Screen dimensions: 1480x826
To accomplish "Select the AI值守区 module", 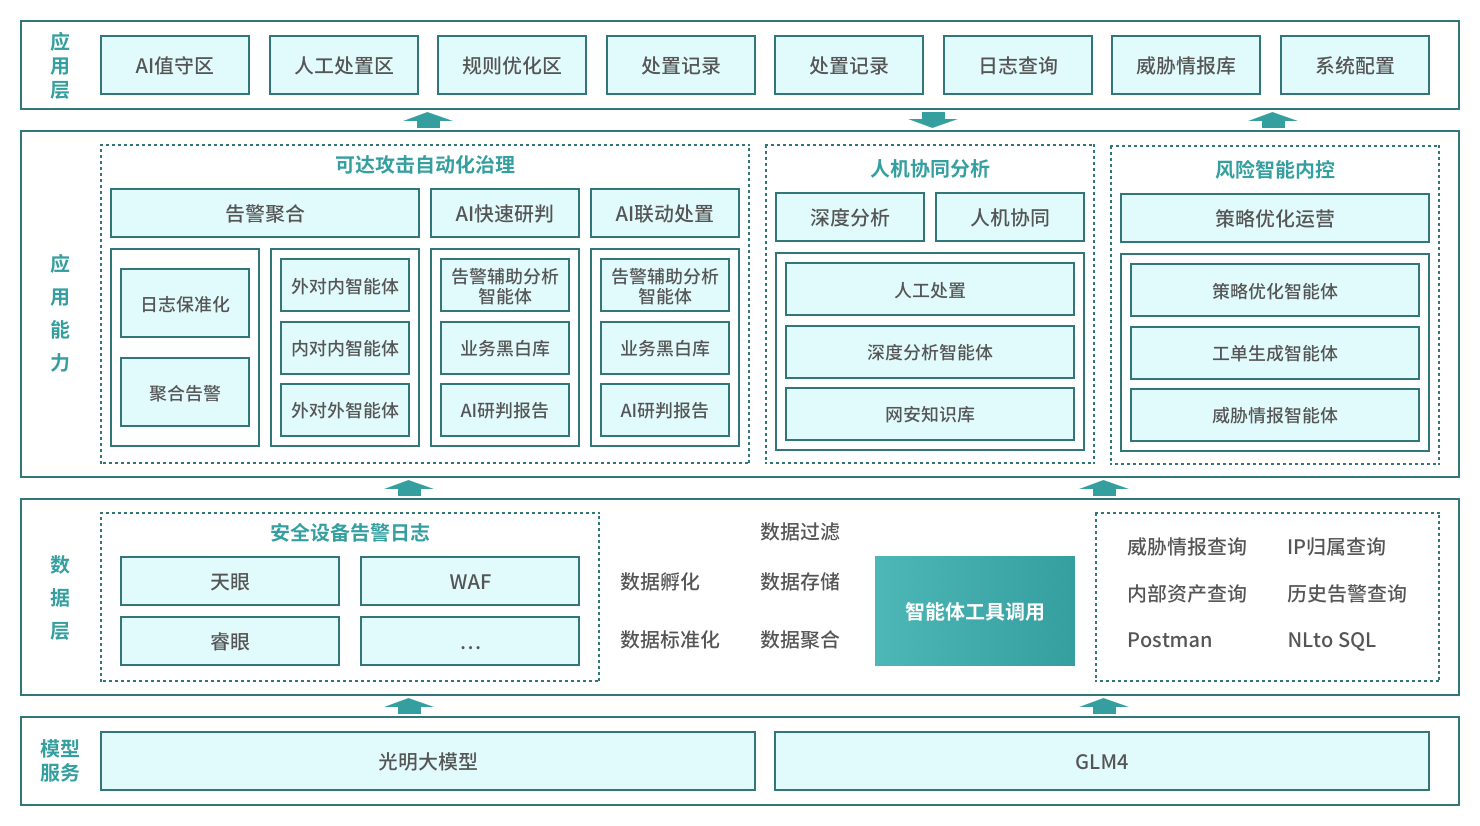I will [x=174, y=64].
